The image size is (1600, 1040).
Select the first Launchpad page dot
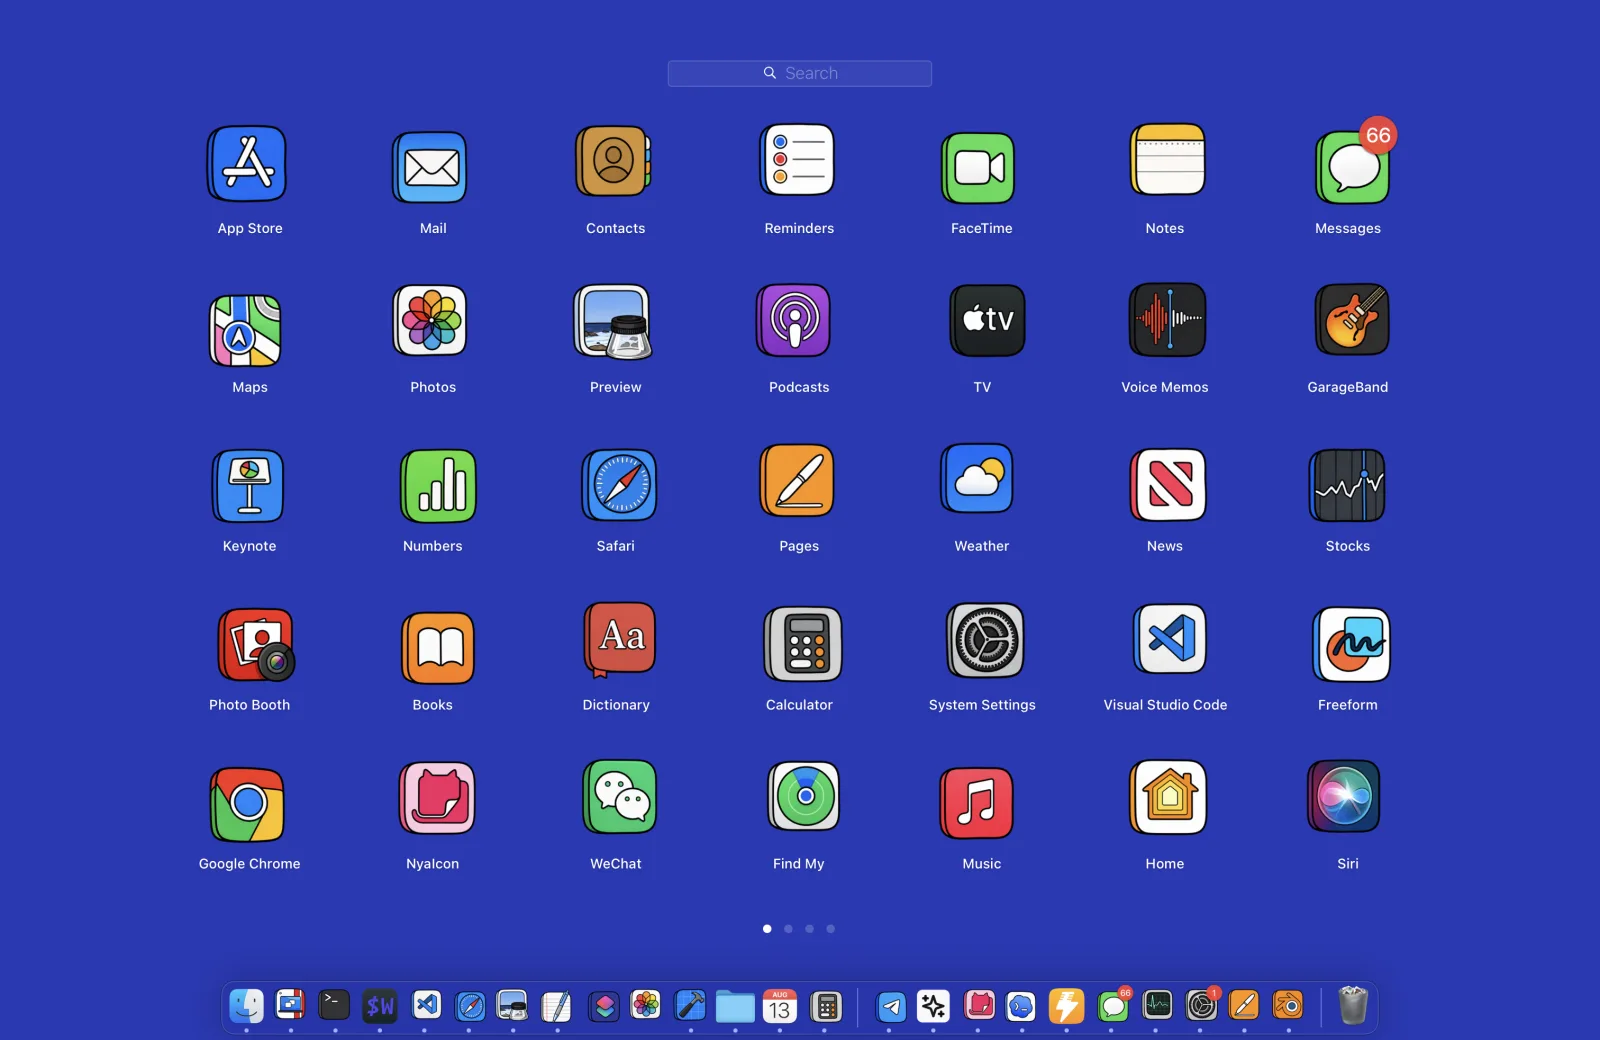pos(767,929)
